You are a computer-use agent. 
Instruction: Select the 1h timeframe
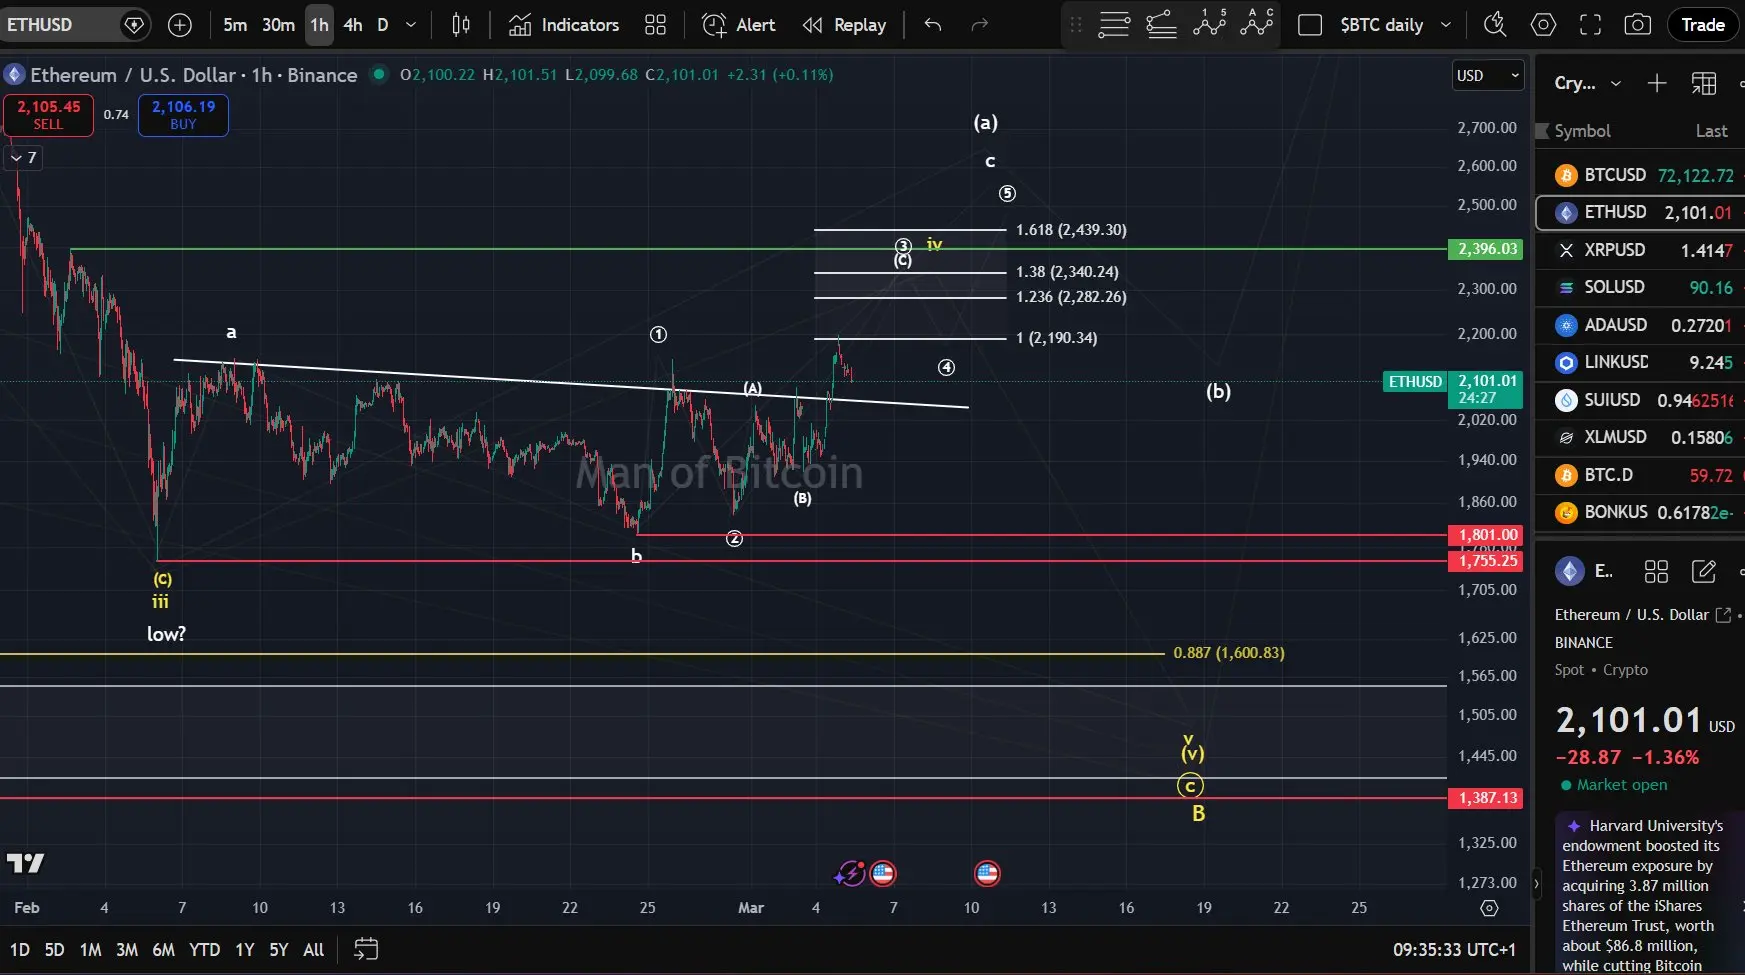319,25
